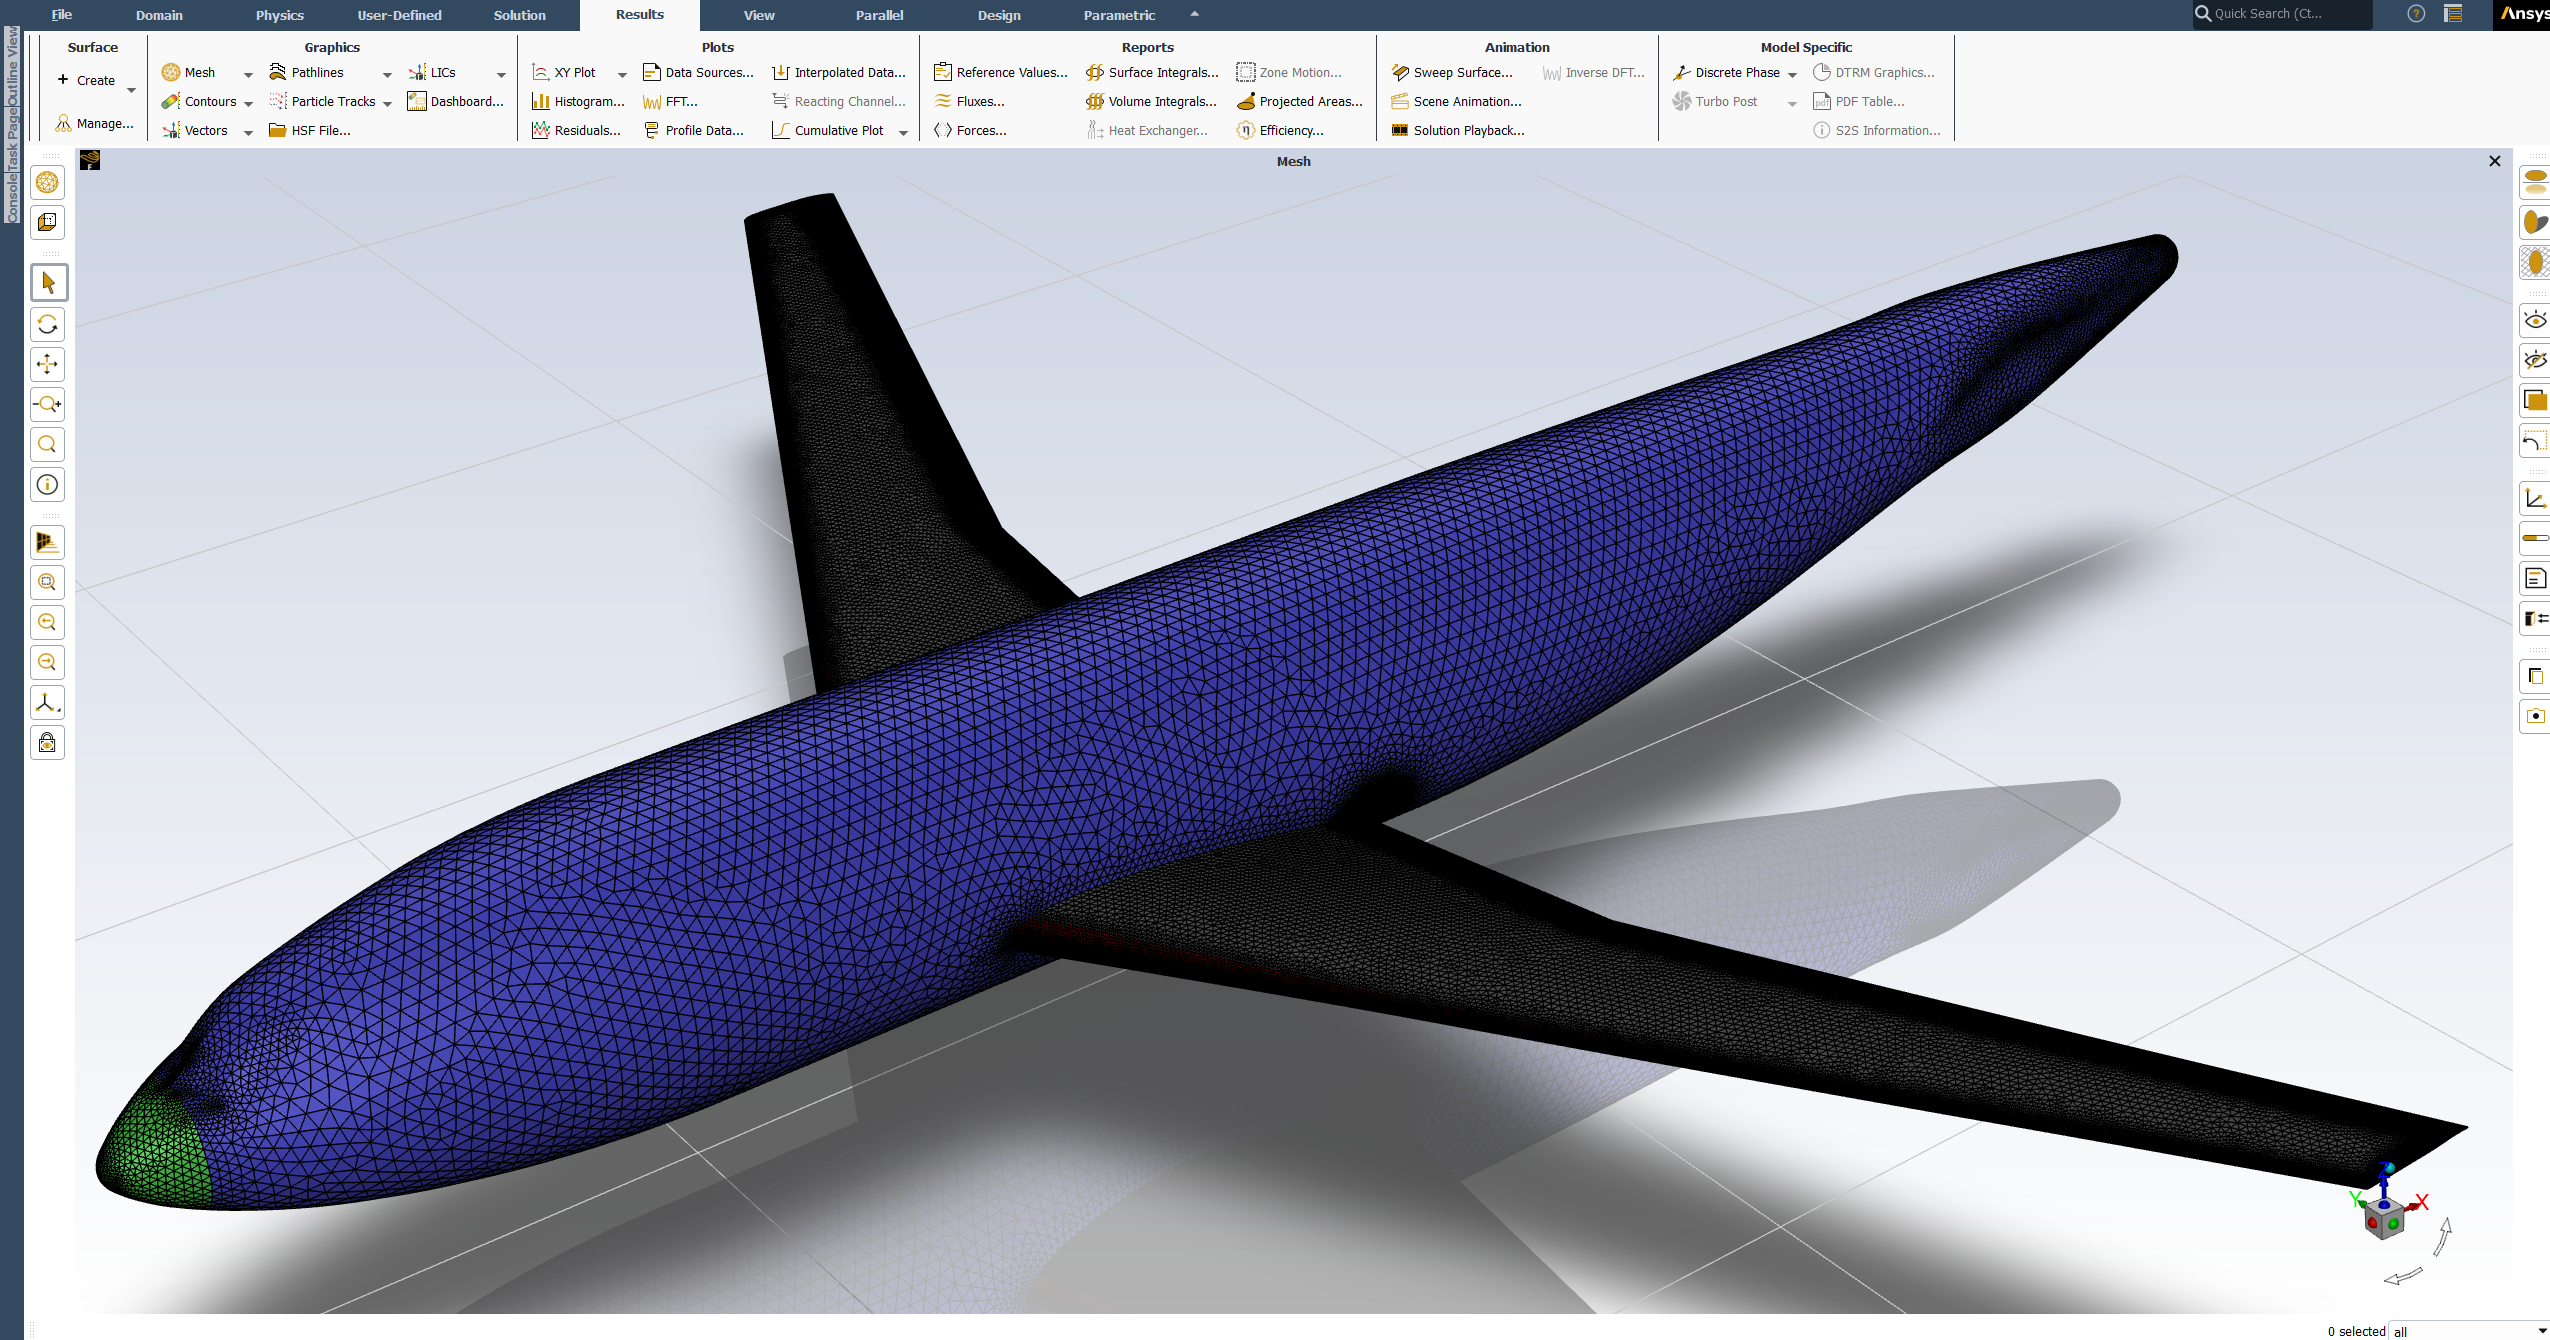Image resolution: width=2550 pixels, height=1340 pixels.
Task: Collapse the ribbon with arrow
Action: (x=1194, y=14)
